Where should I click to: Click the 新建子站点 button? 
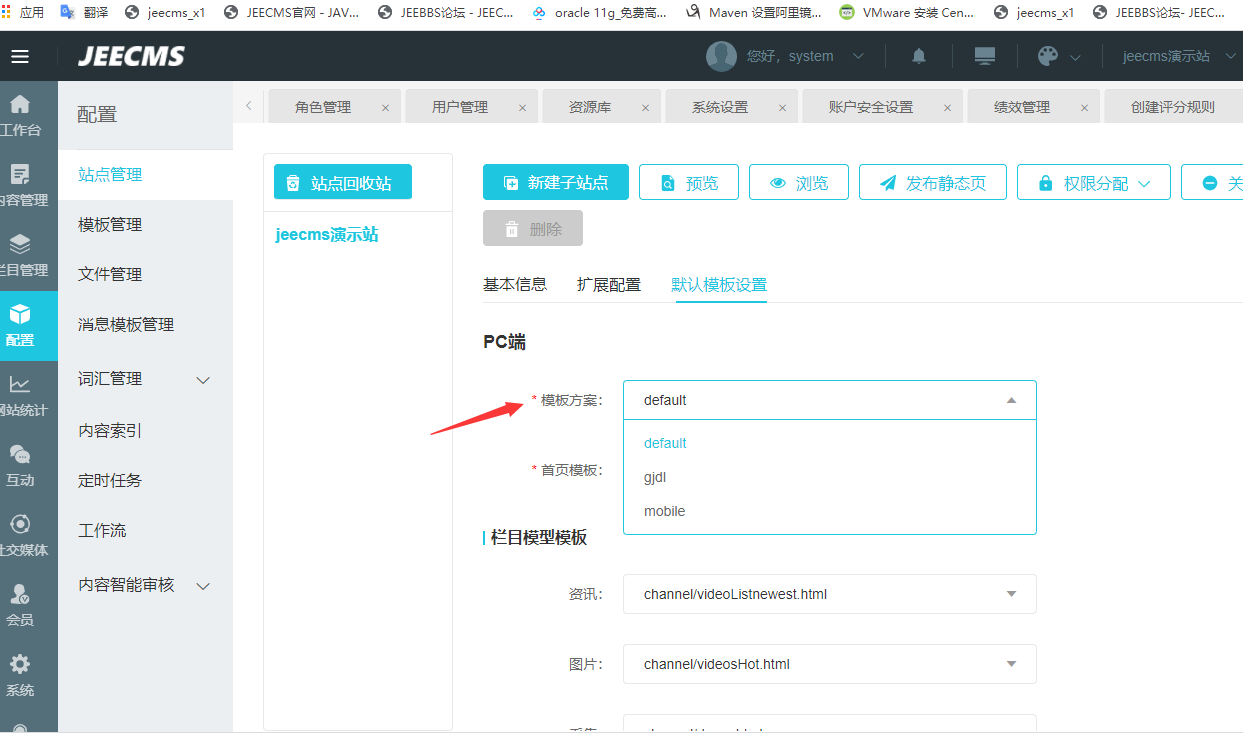pos(555,183)
